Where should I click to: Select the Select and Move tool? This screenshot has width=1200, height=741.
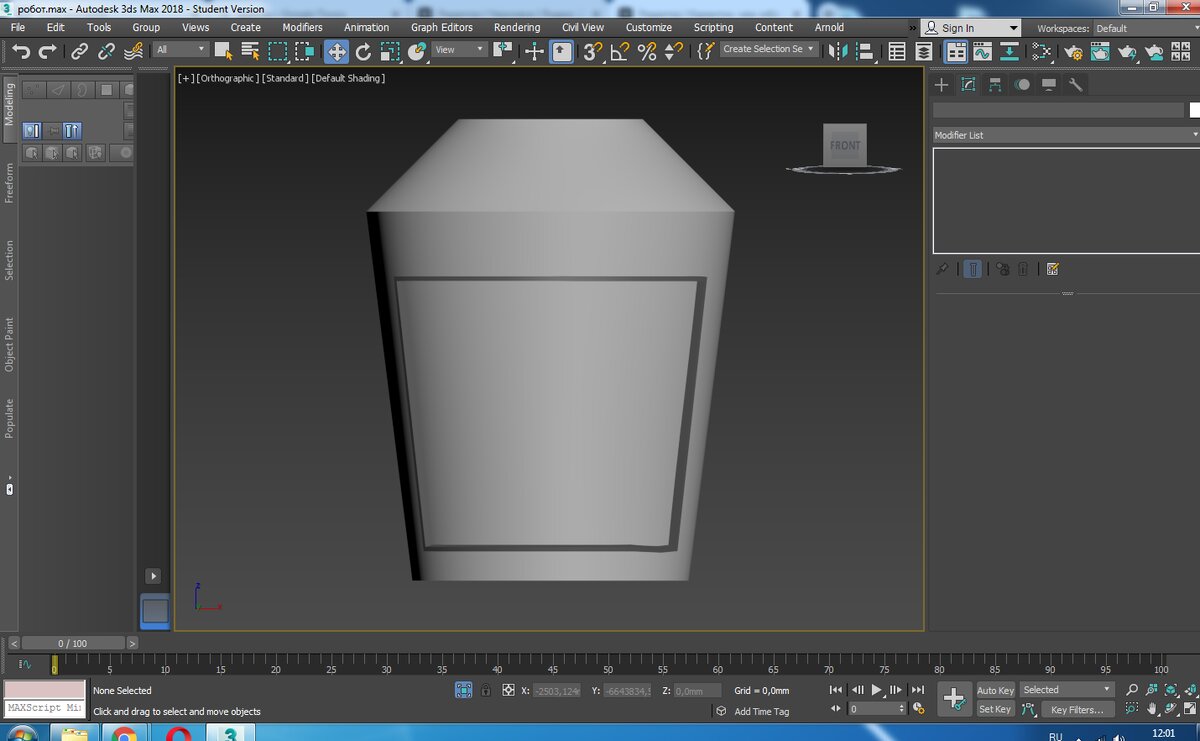pyautogui.click(x=336, y=51)
